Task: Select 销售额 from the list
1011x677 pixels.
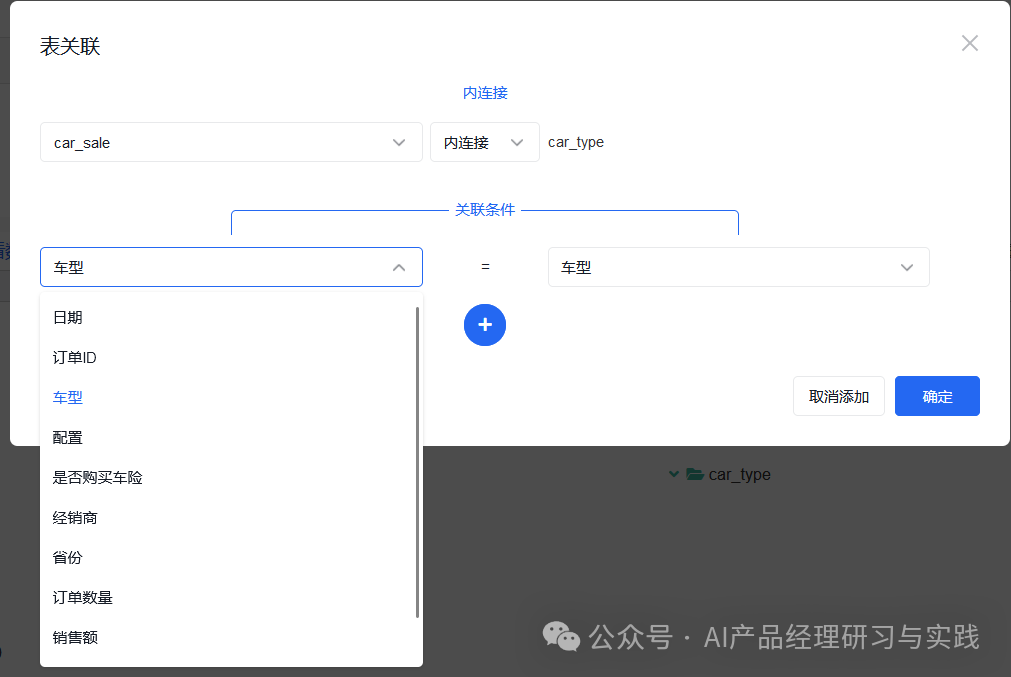Action: click(x=75, y=638)
